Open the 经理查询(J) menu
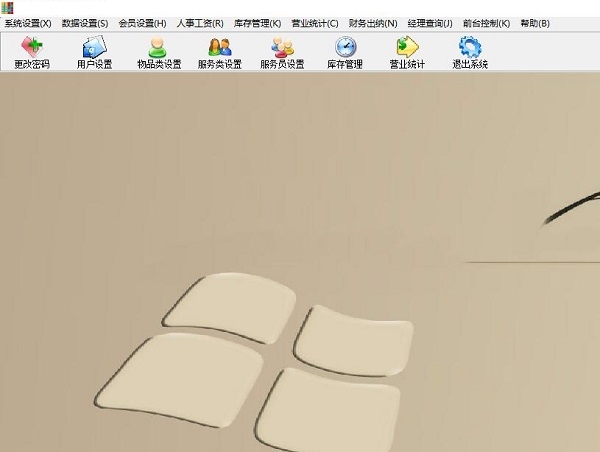 [430, 23]
